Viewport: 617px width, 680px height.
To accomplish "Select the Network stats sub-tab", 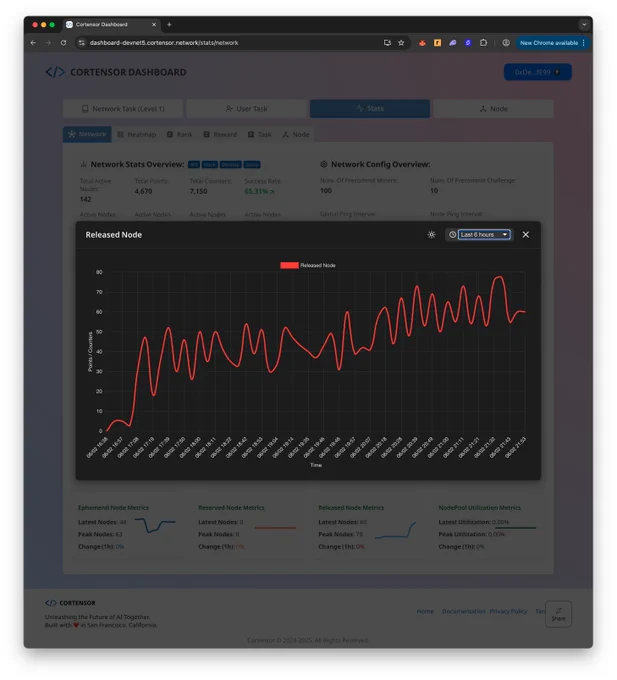I will point(87,134).
